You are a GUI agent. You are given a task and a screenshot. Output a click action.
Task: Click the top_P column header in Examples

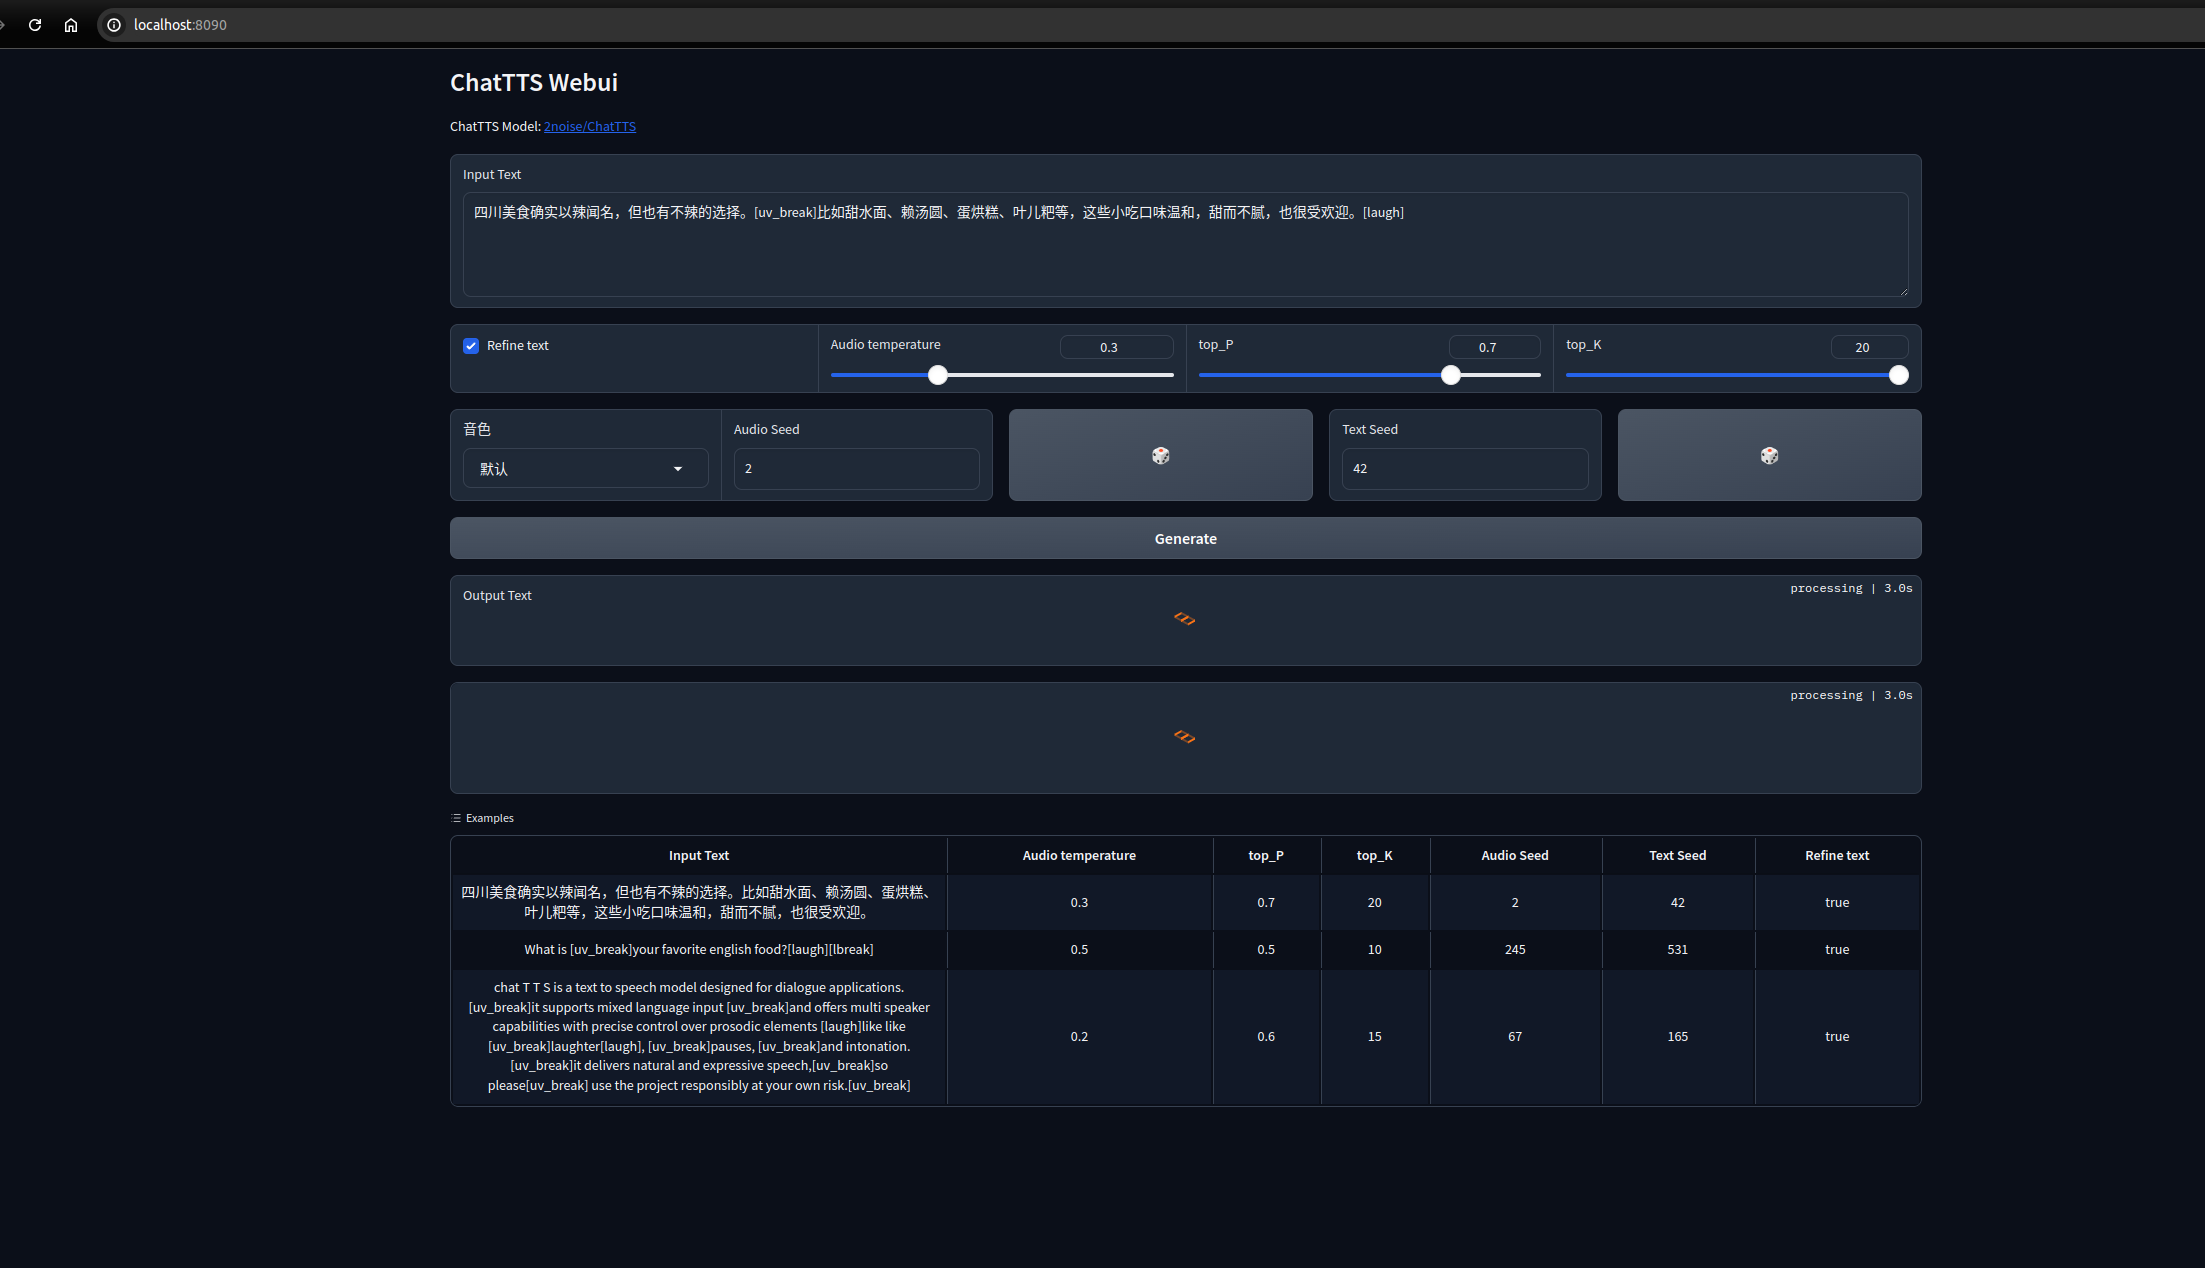1266,856
